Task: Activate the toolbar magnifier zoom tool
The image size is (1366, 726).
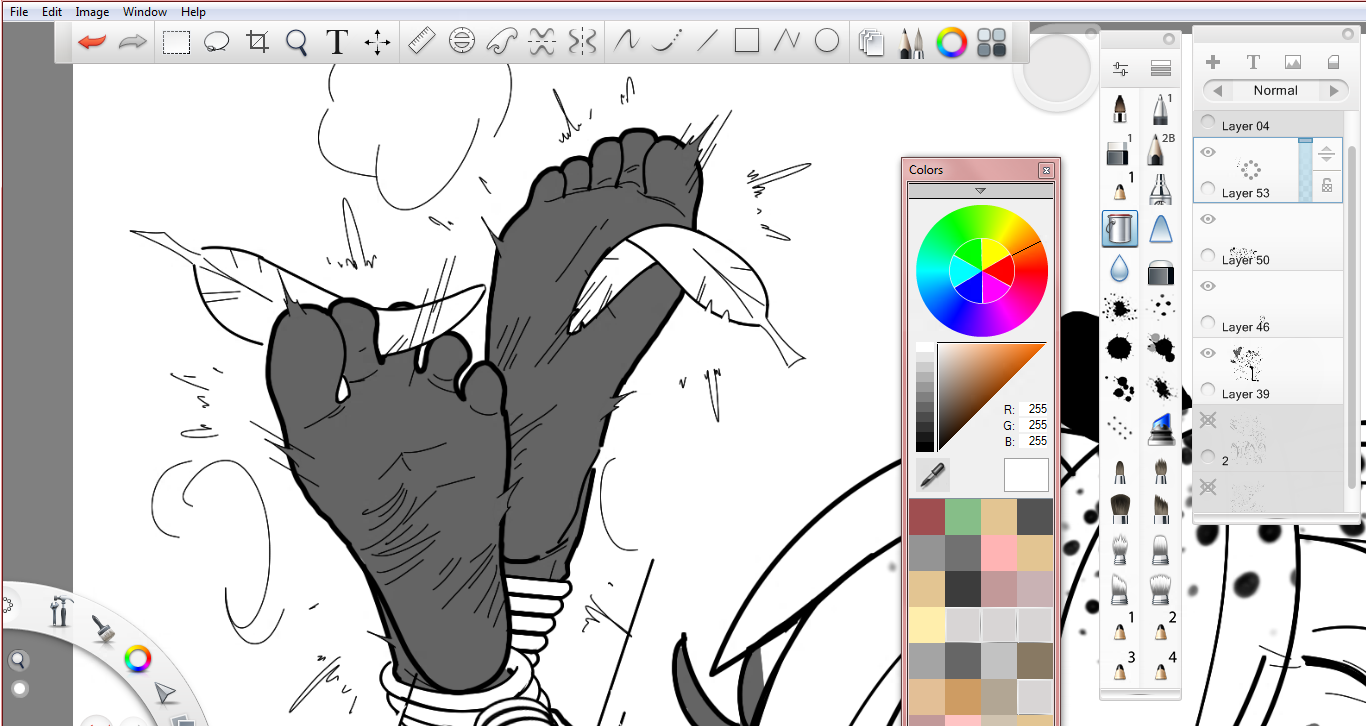Action: (x=297, y=42)
